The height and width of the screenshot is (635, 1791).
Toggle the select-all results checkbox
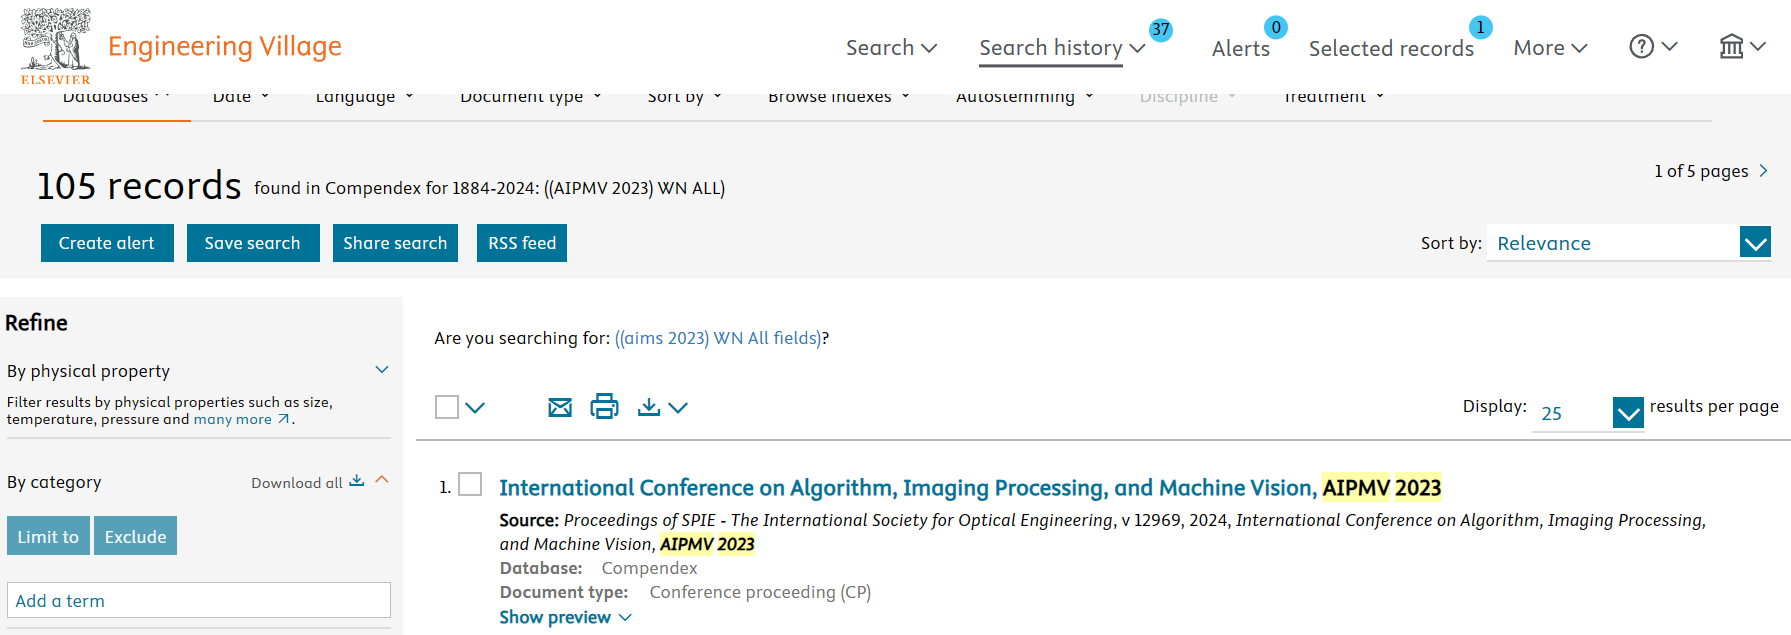click(x=447, y=407)
